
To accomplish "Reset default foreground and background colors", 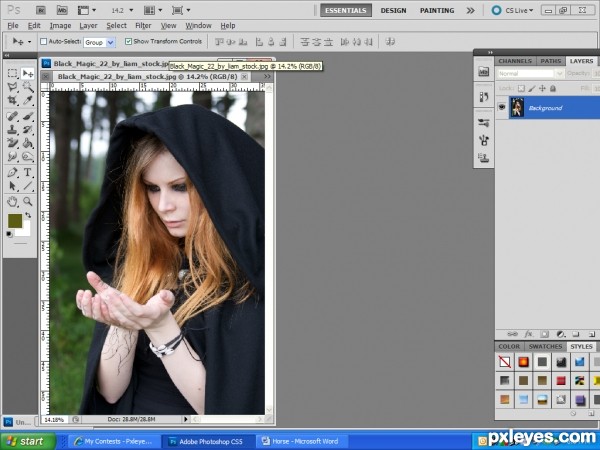I will tap(9, 234).
